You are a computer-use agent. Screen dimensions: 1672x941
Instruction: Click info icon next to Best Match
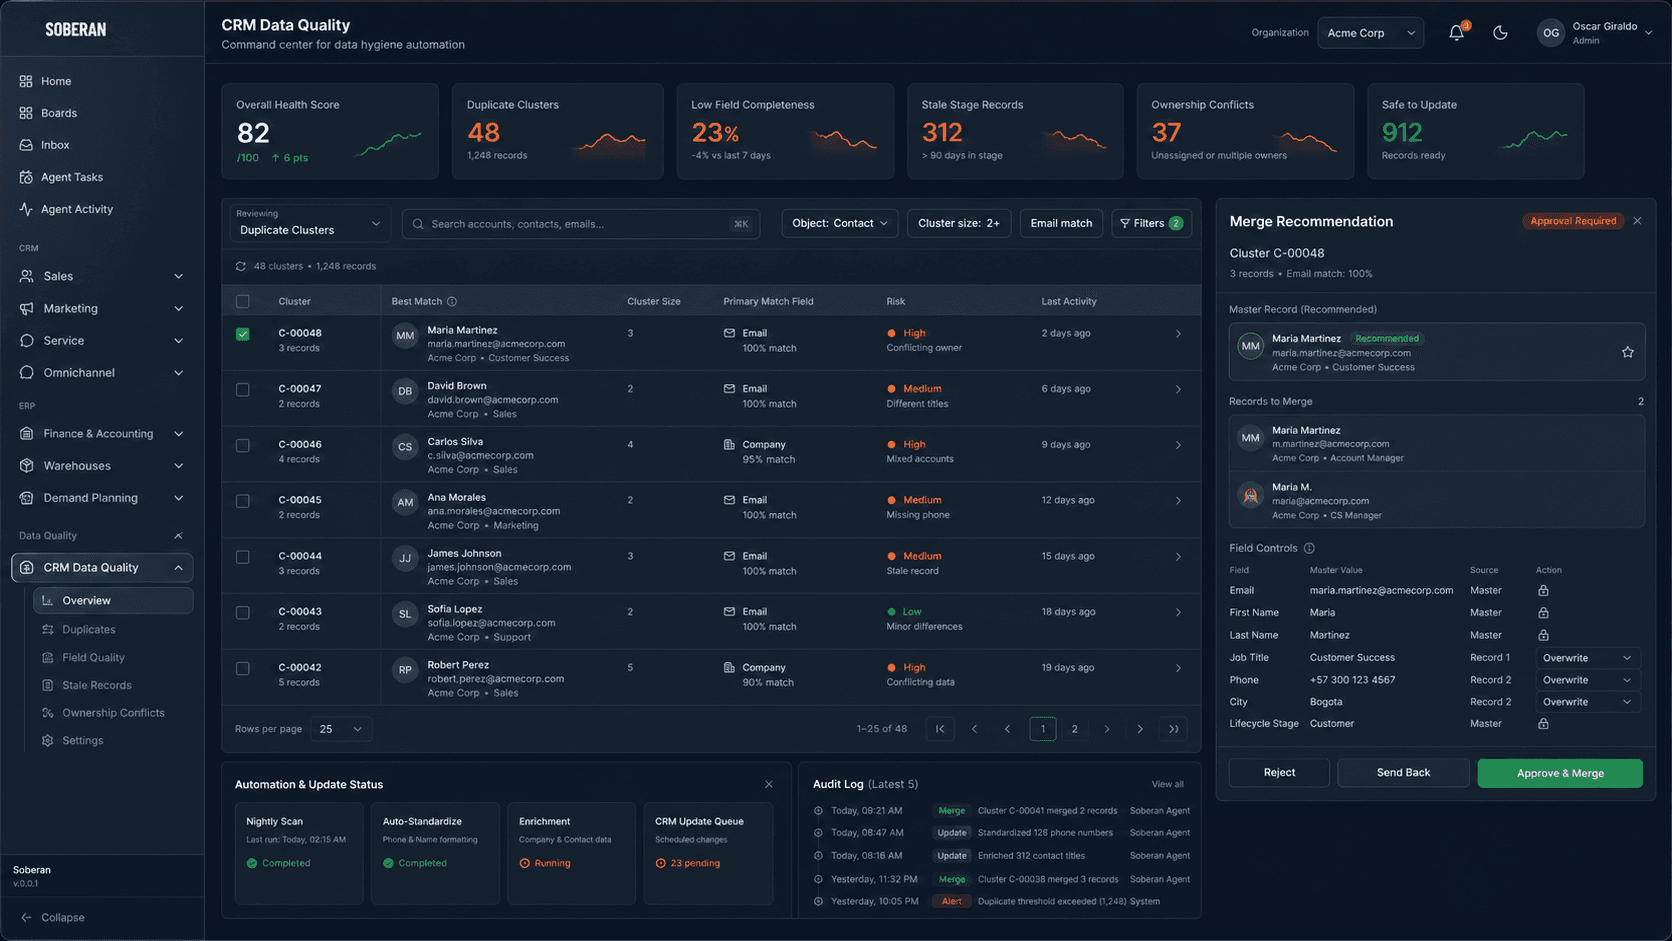click(452, 301)
